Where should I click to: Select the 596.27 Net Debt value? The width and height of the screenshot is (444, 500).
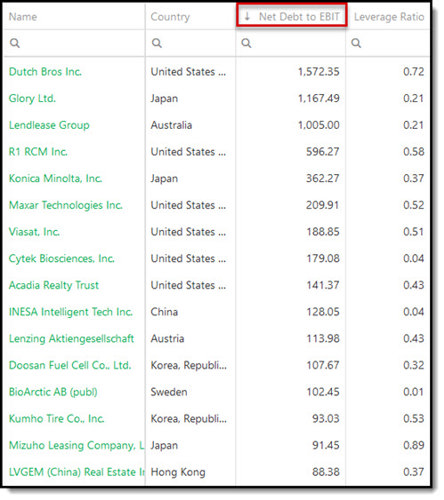[323, 152]
